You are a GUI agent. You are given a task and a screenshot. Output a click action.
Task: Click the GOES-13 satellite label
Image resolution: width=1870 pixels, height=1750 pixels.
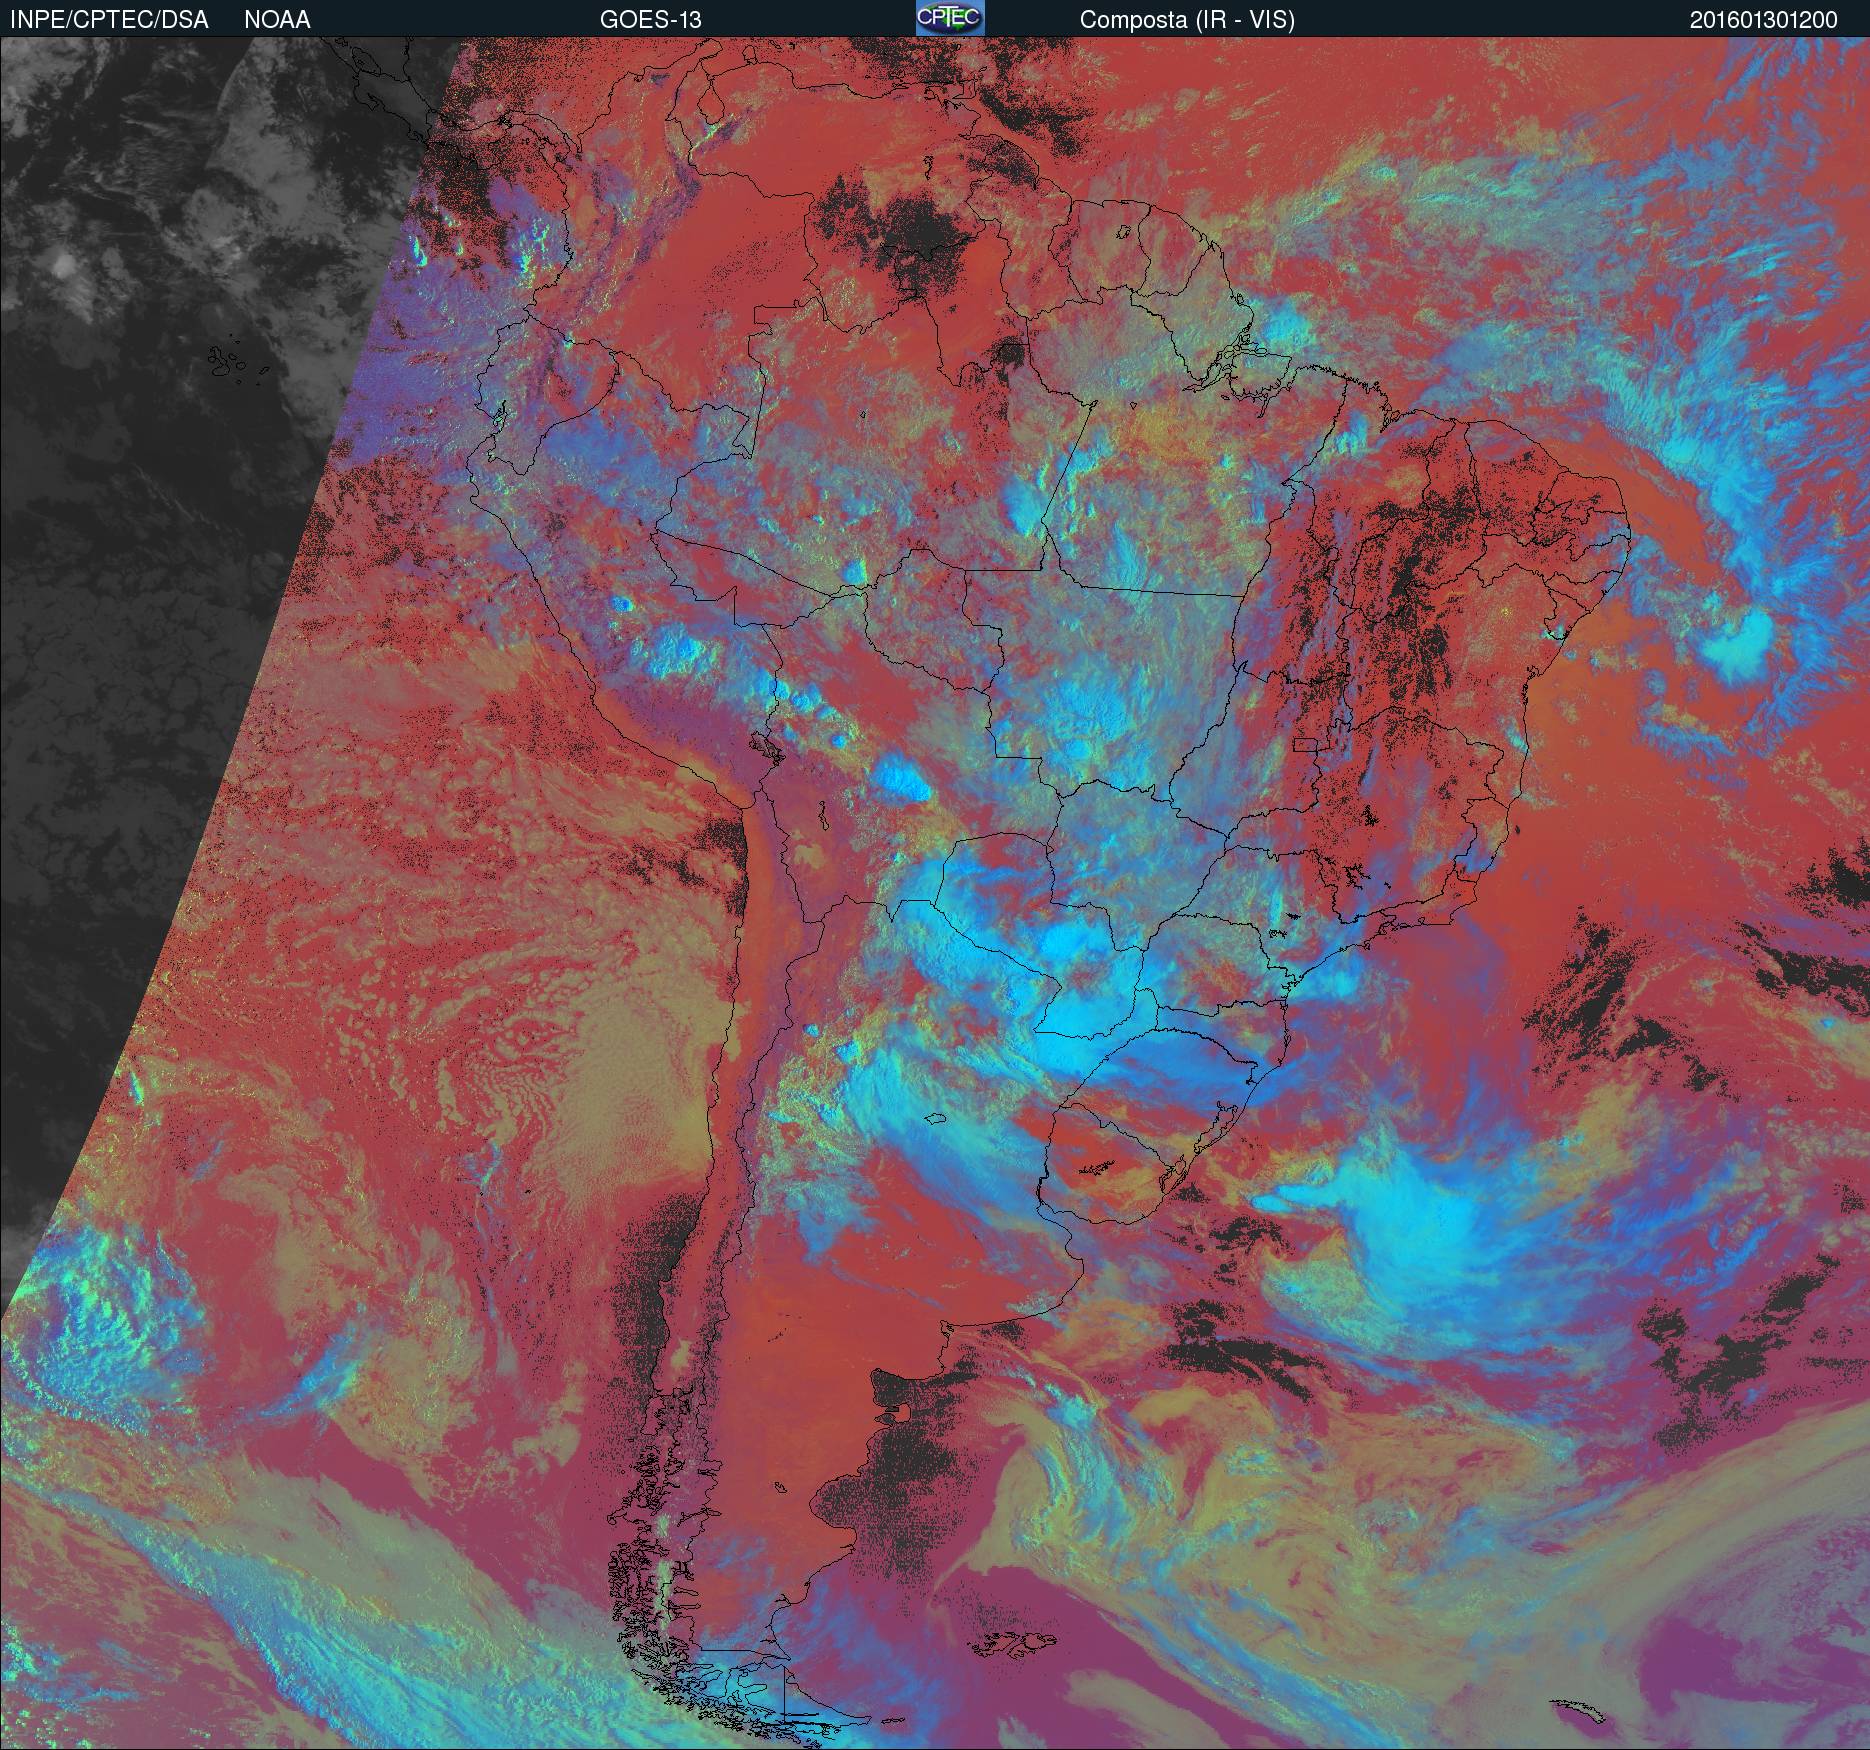pyautogui.click(x=650, y=20)
